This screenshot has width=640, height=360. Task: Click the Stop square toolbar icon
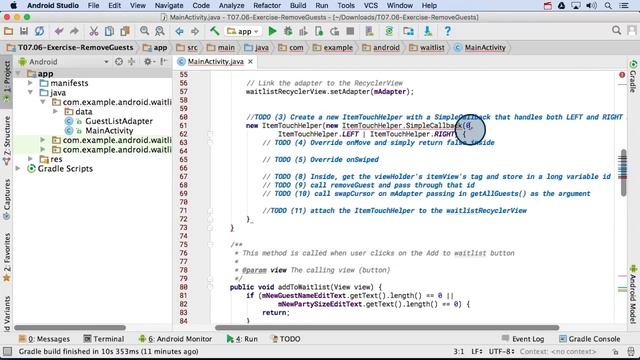coord(350,31)
